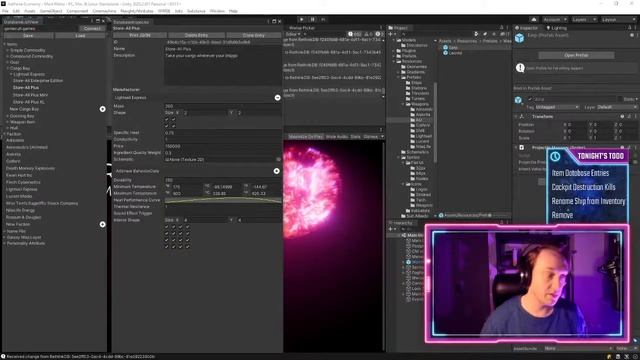The image size is (640, 360).
Task: Open the Account dropdown
Action: pyautogui.click(x=554, y=20)
